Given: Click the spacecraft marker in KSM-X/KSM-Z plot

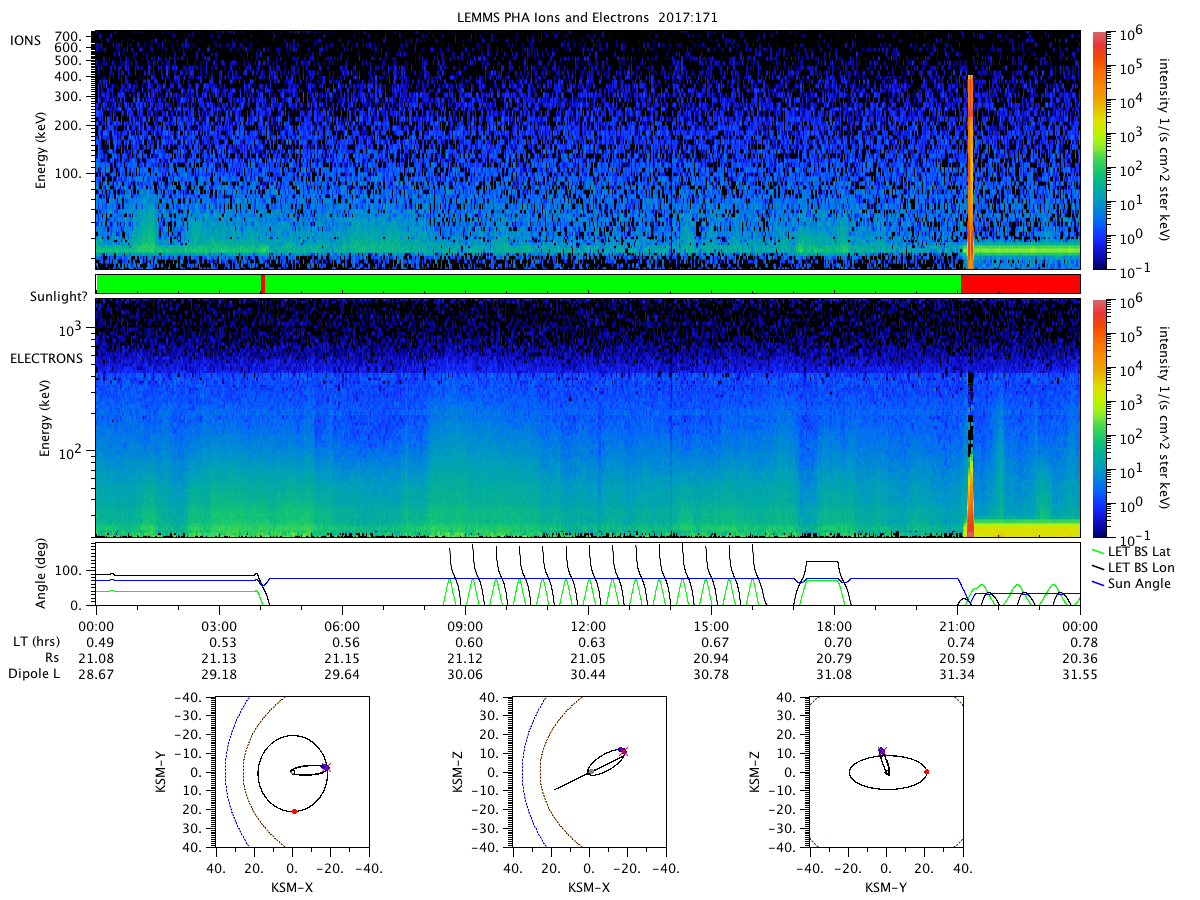Looking at the screenshot, I should (x=623, y=750).
